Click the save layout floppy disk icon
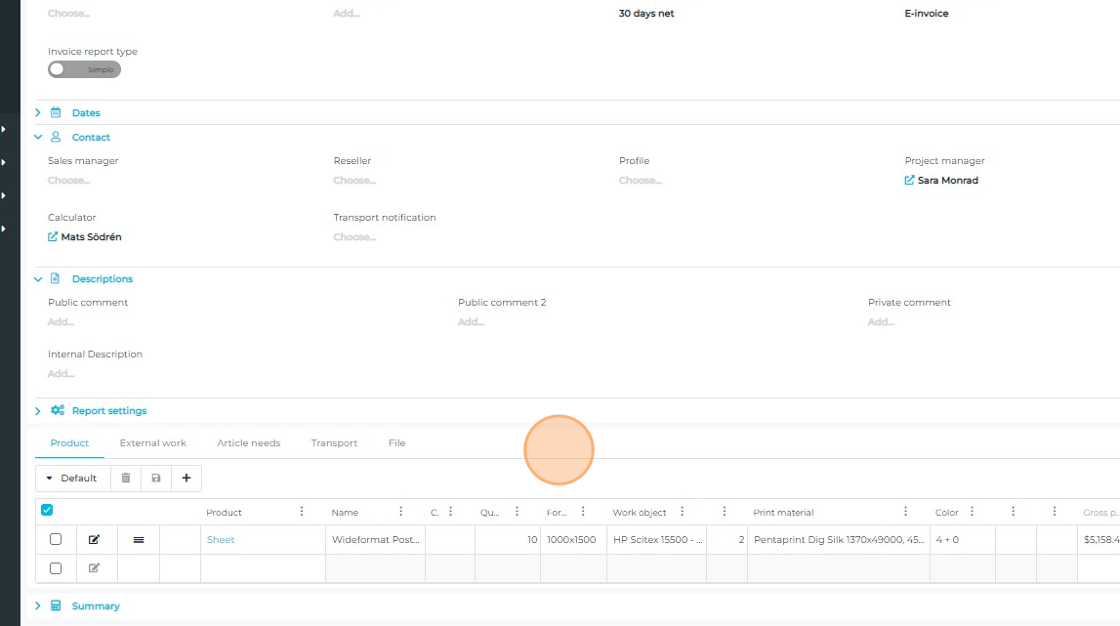Image resolution: width=1120 pixels, height=626 pixels. click(x=156, y=478)
